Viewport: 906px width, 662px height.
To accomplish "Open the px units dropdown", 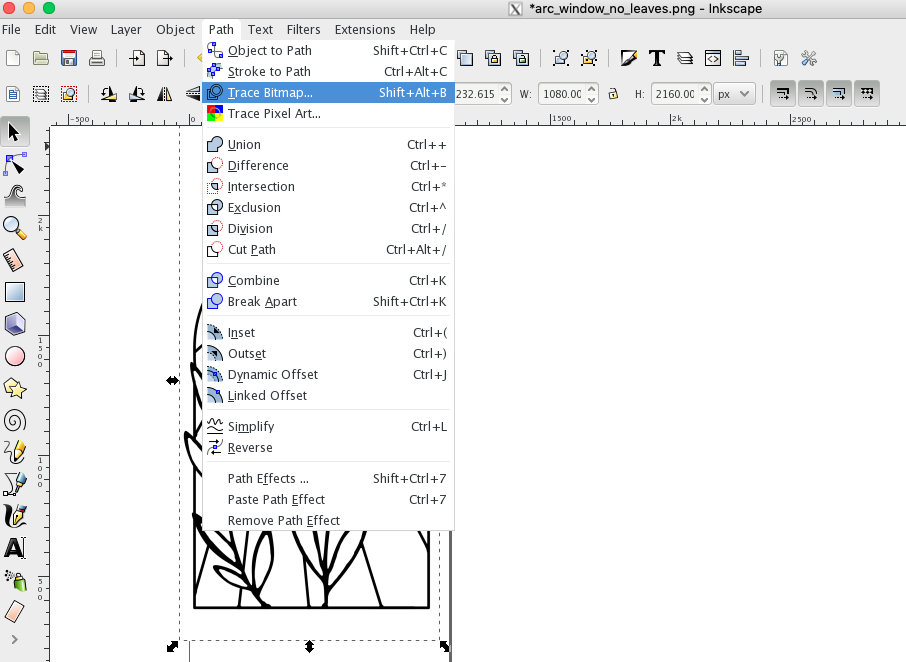I will click(x=735, y=93).
